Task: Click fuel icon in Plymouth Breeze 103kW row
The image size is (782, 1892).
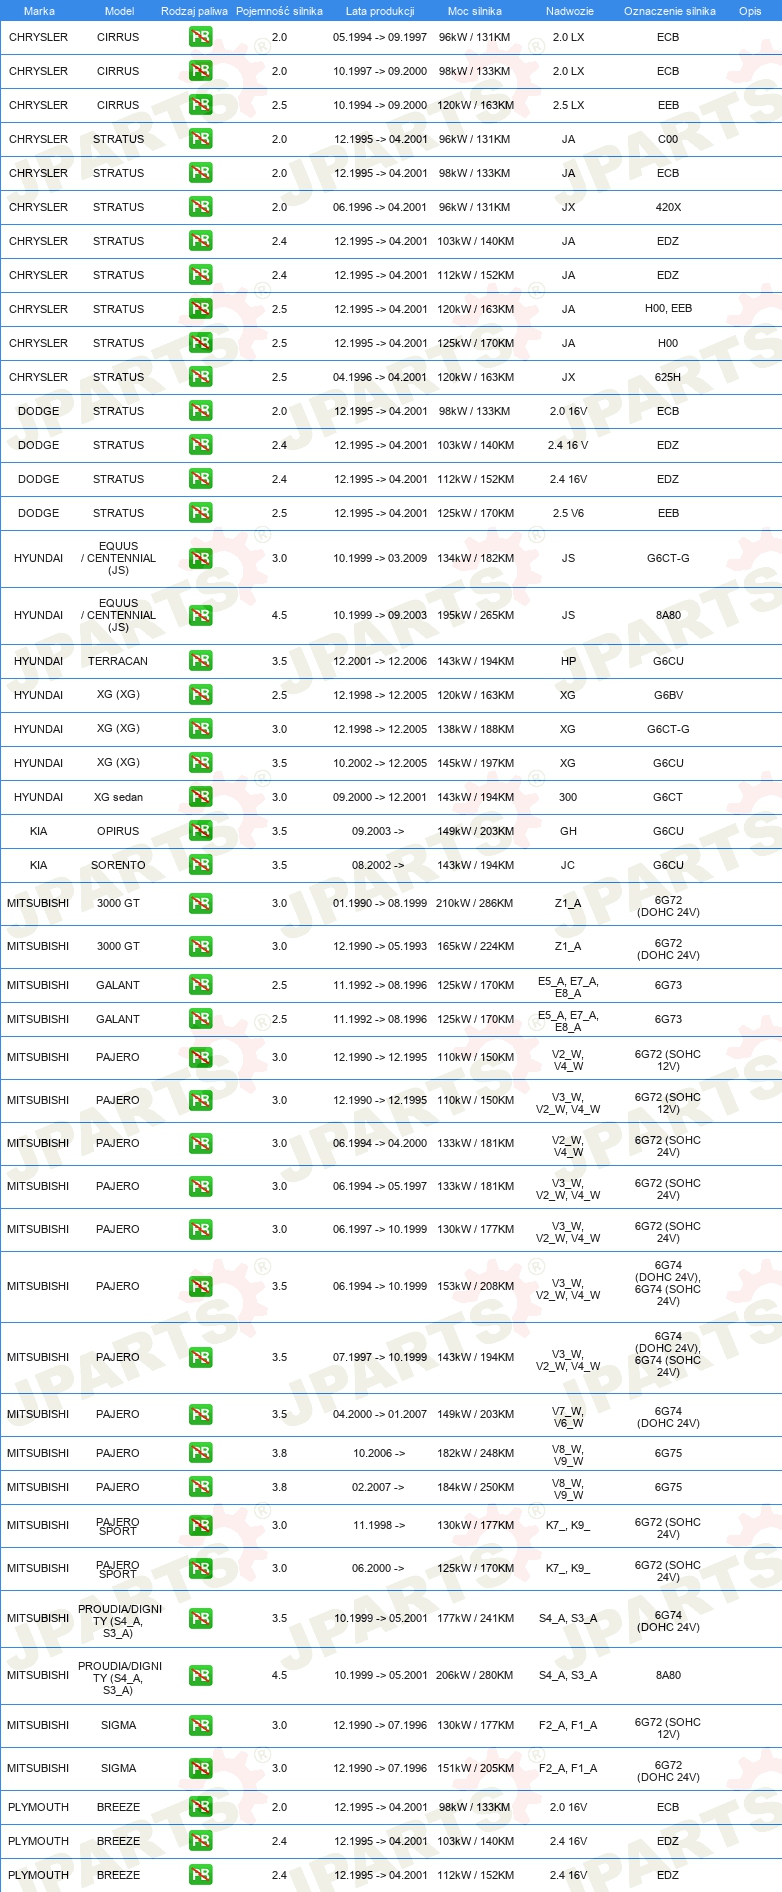Action: click(x=201, y=1841)
